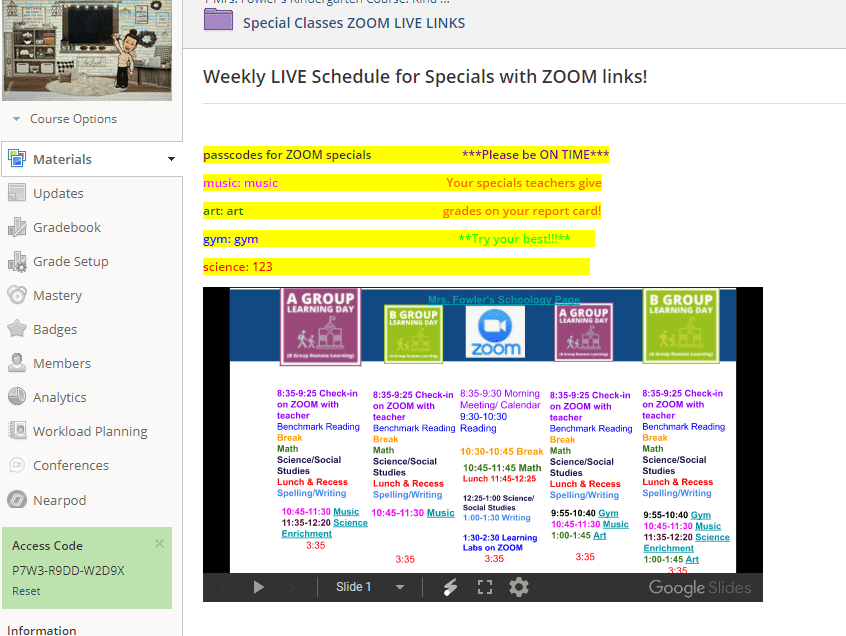Open the 1:00-1:45 Art link in fourth column
846x636 pixels.
click(599, 535)
